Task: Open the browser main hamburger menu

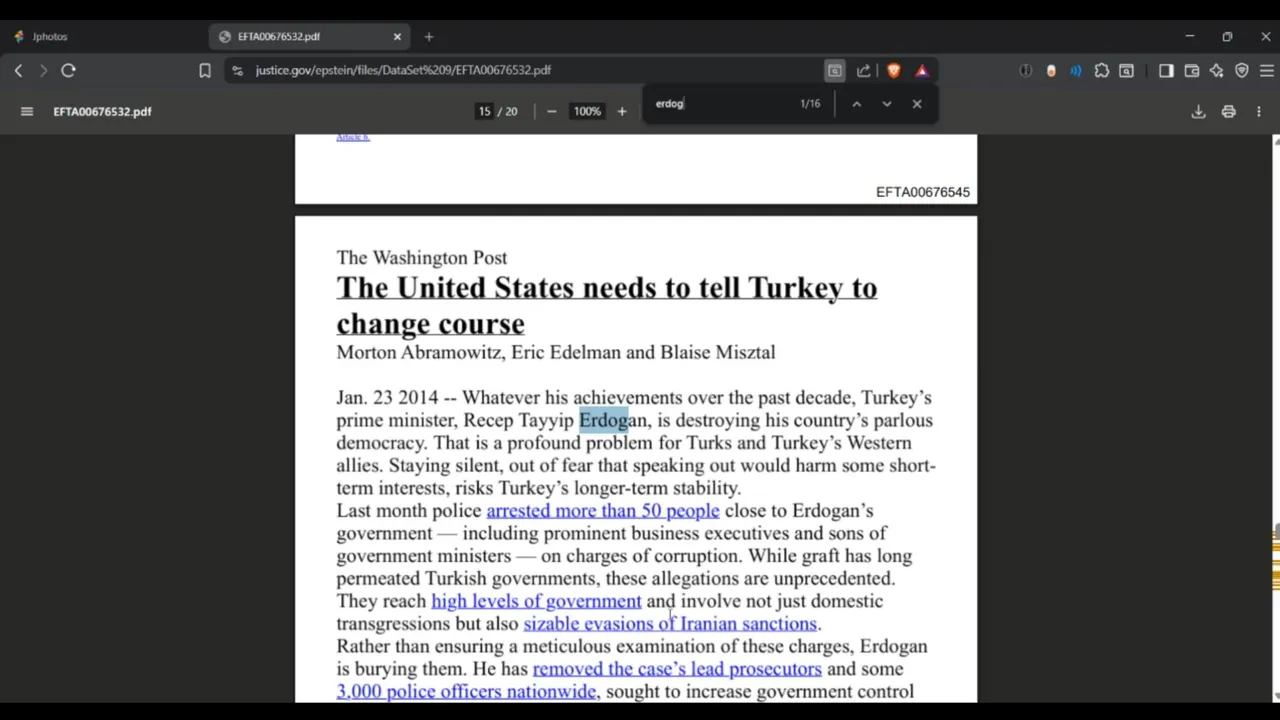Action: tap(1266, 70)
